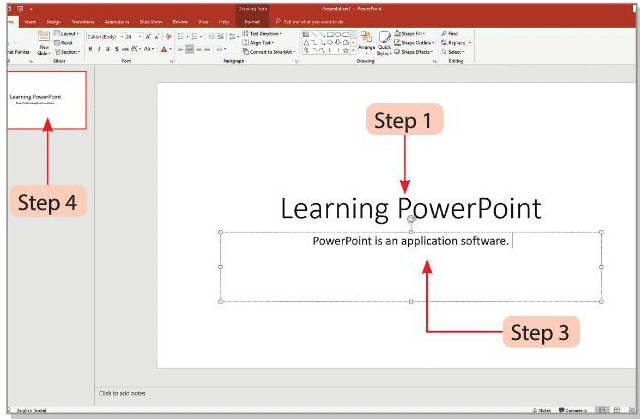Click the Bullets list icon
Viewport: 640px width, 419px height.
[181, 37]
